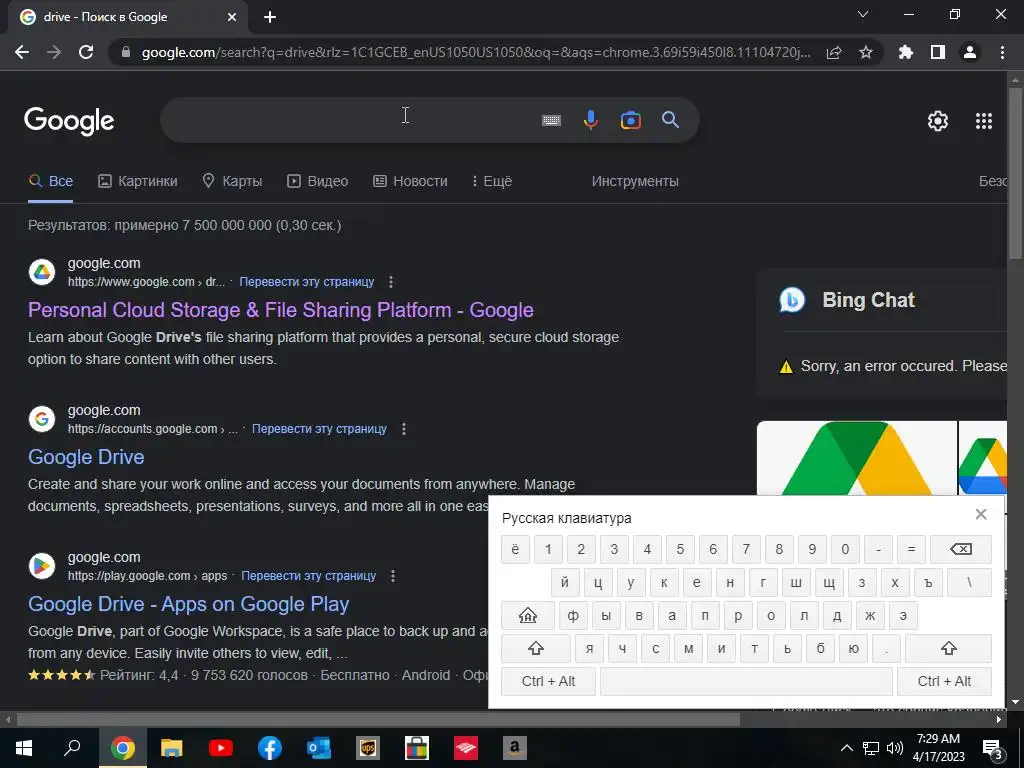
Task: Open Chrome profile avatar
Action: pyautogui.click(x=970, y=52)
